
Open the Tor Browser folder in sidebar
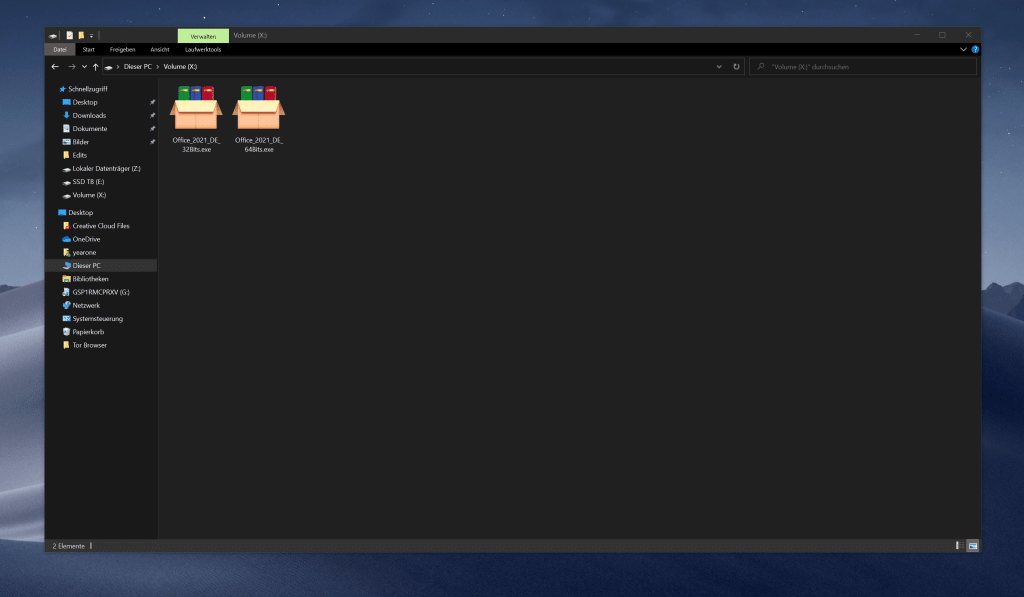(89, 346)
